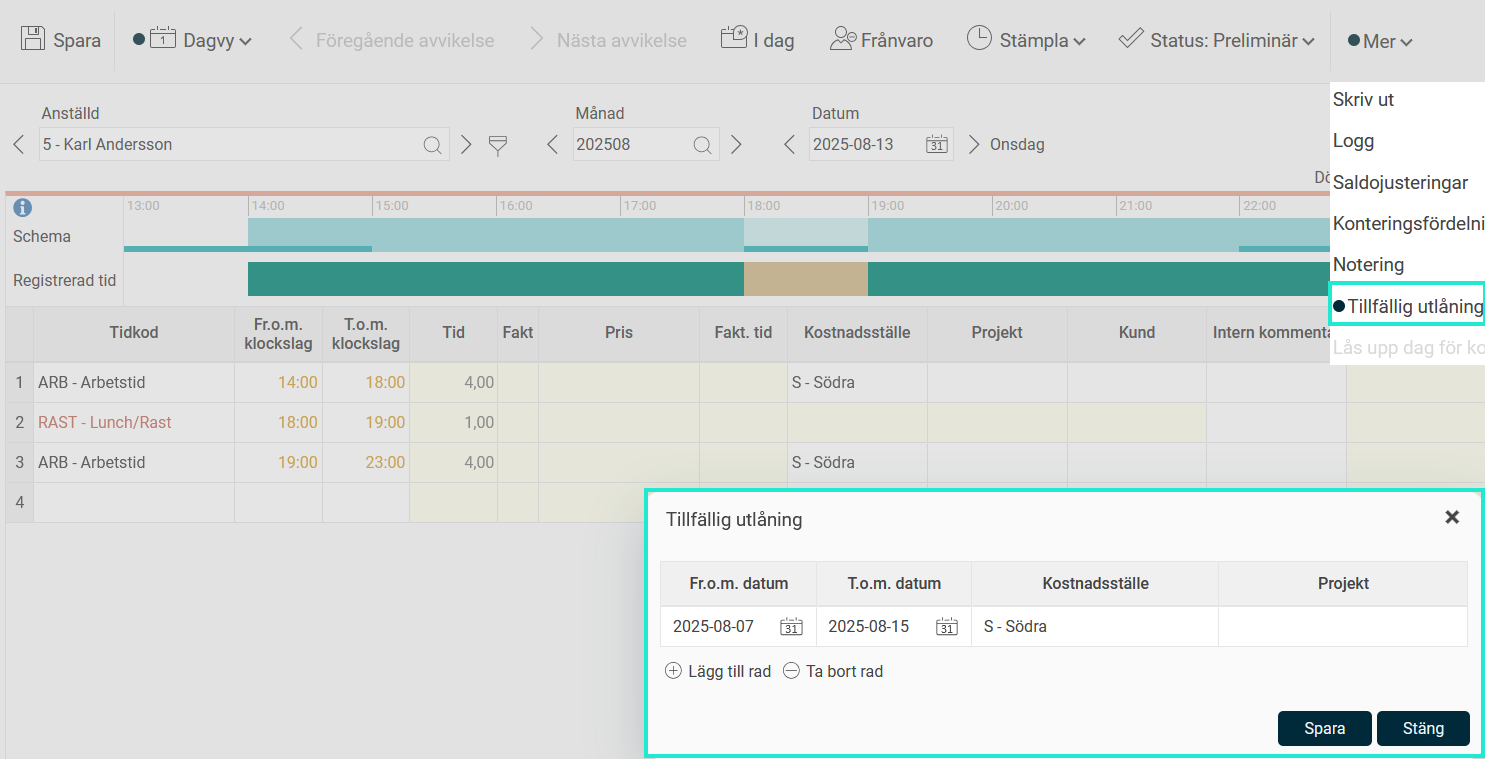Open calendar picker in Datum field
1485x759 pixels.
936,144
